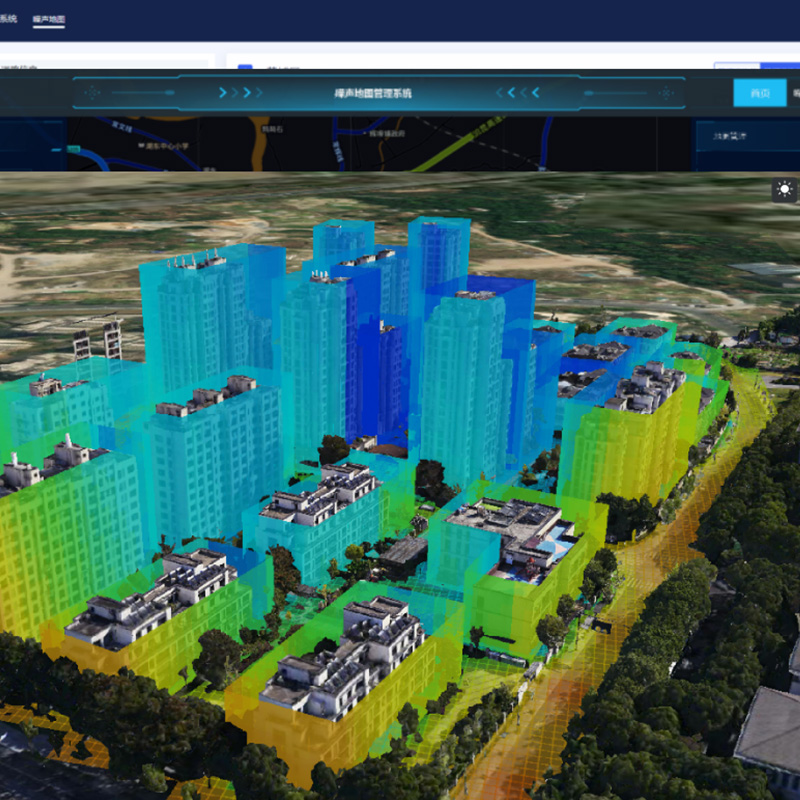Click the left crosshair target icon in header

pyautogui.click(x=92, y=93)
